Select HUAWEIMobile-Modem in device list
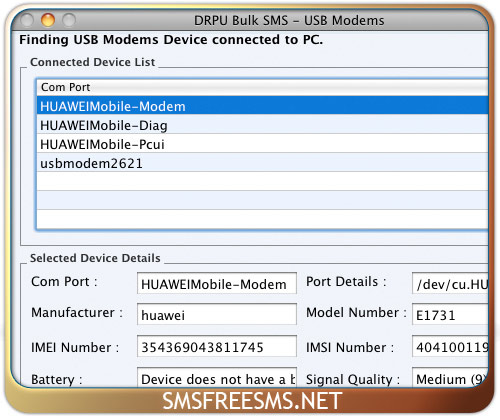Screen dimensions: 500x420 [x=262, y=106]
